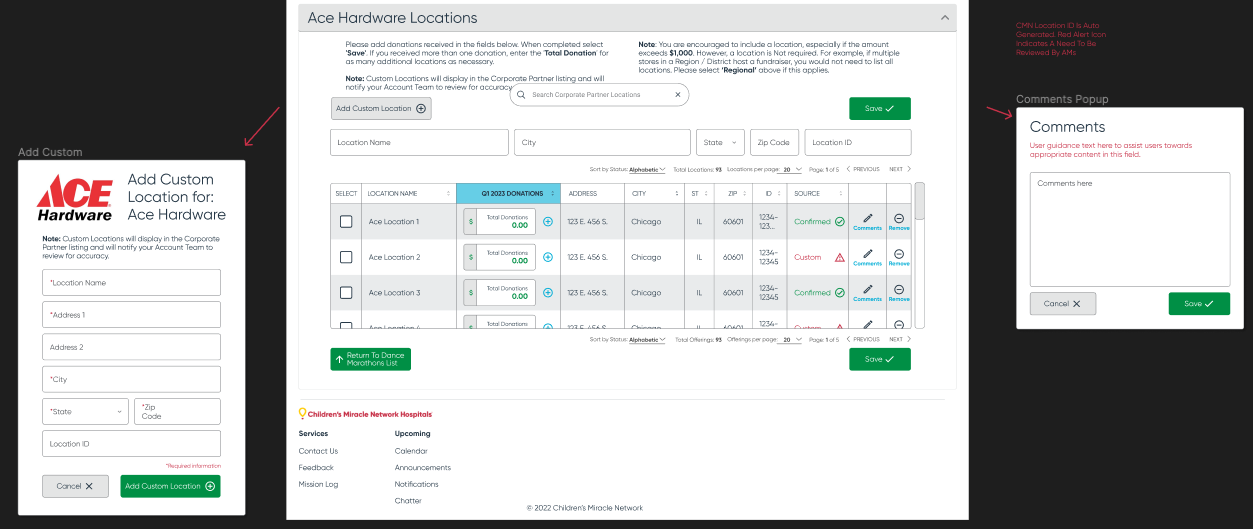
Task: Click Address 2 field in Add Custom dialog
Action: click(131, 347)
